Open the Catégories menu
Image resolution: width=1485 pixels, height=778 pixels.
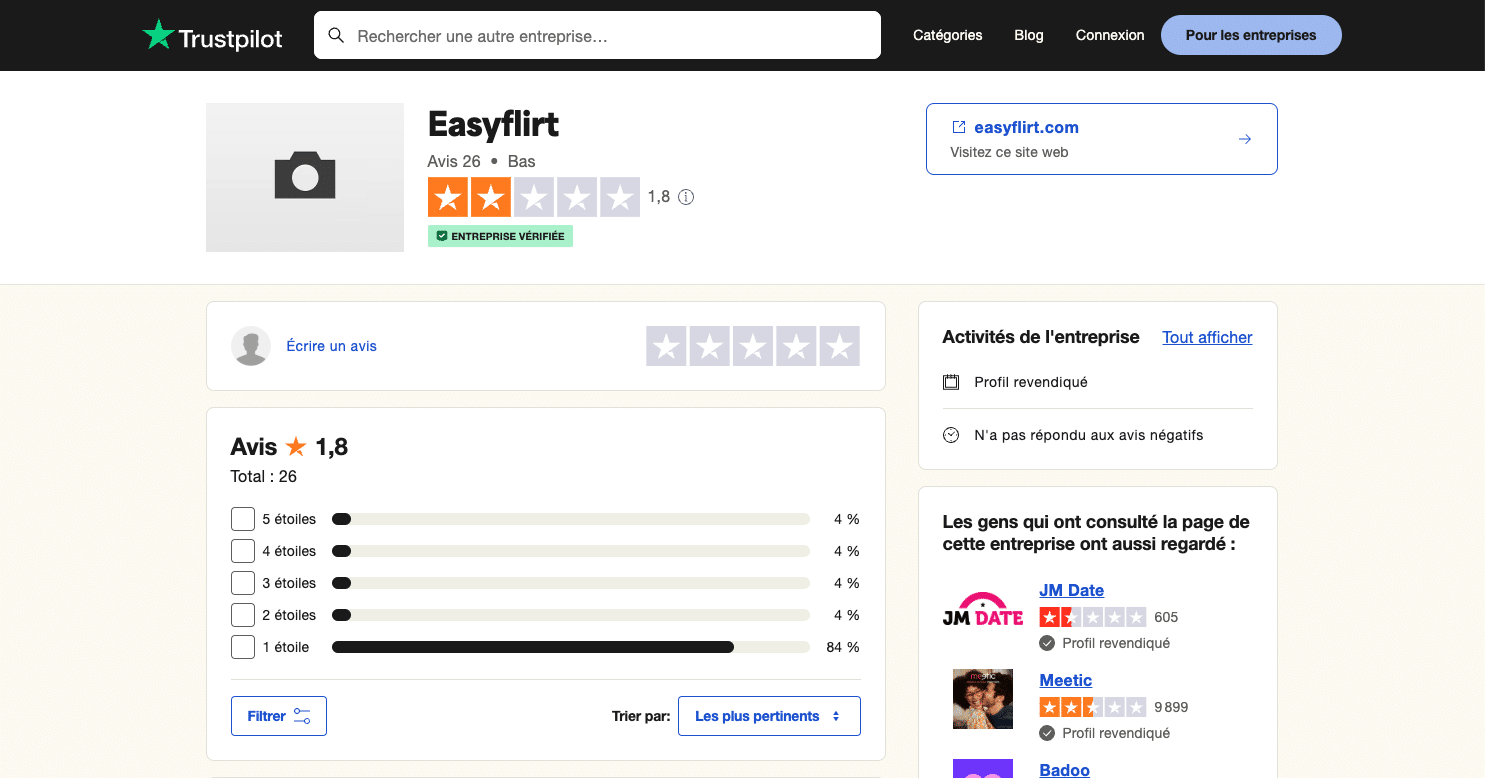(948, 35)
